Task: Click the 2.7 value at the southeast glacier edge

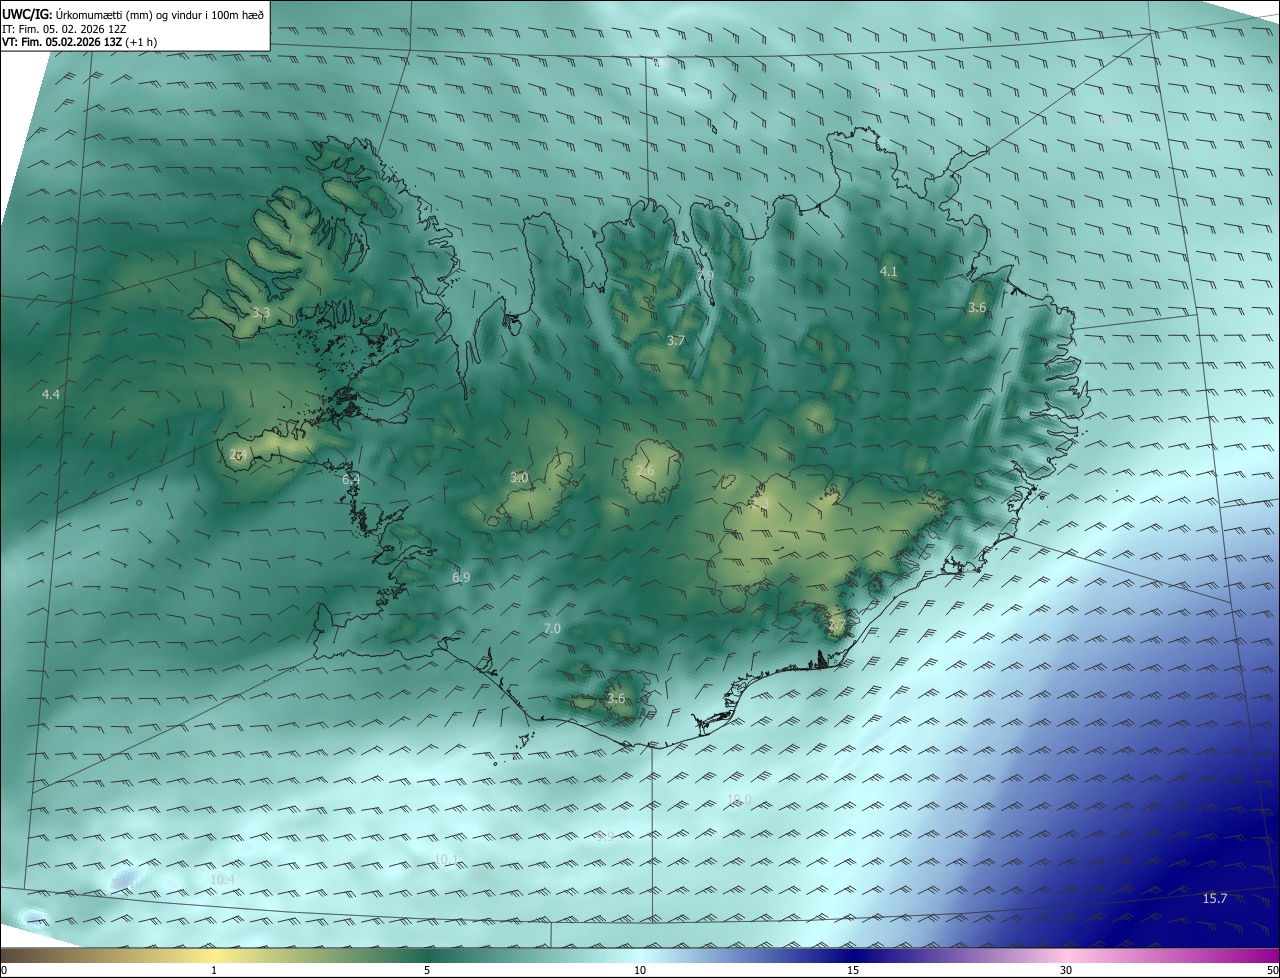Action: (x=837, y=626)
